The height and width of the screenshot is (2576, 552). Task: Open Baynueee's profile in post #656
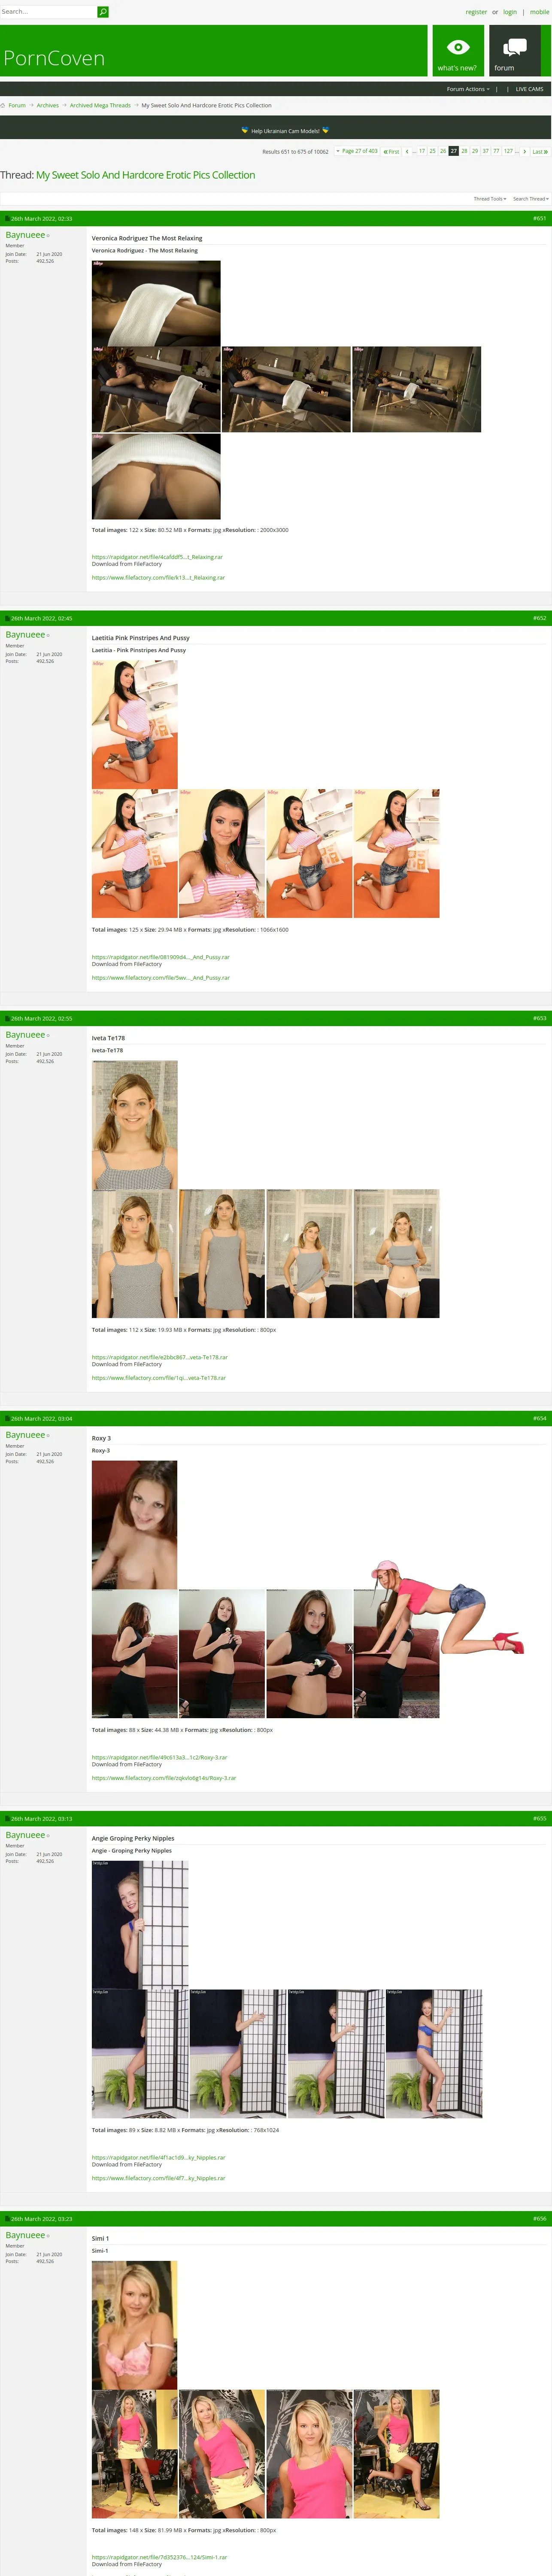(x=25, y=2235)
